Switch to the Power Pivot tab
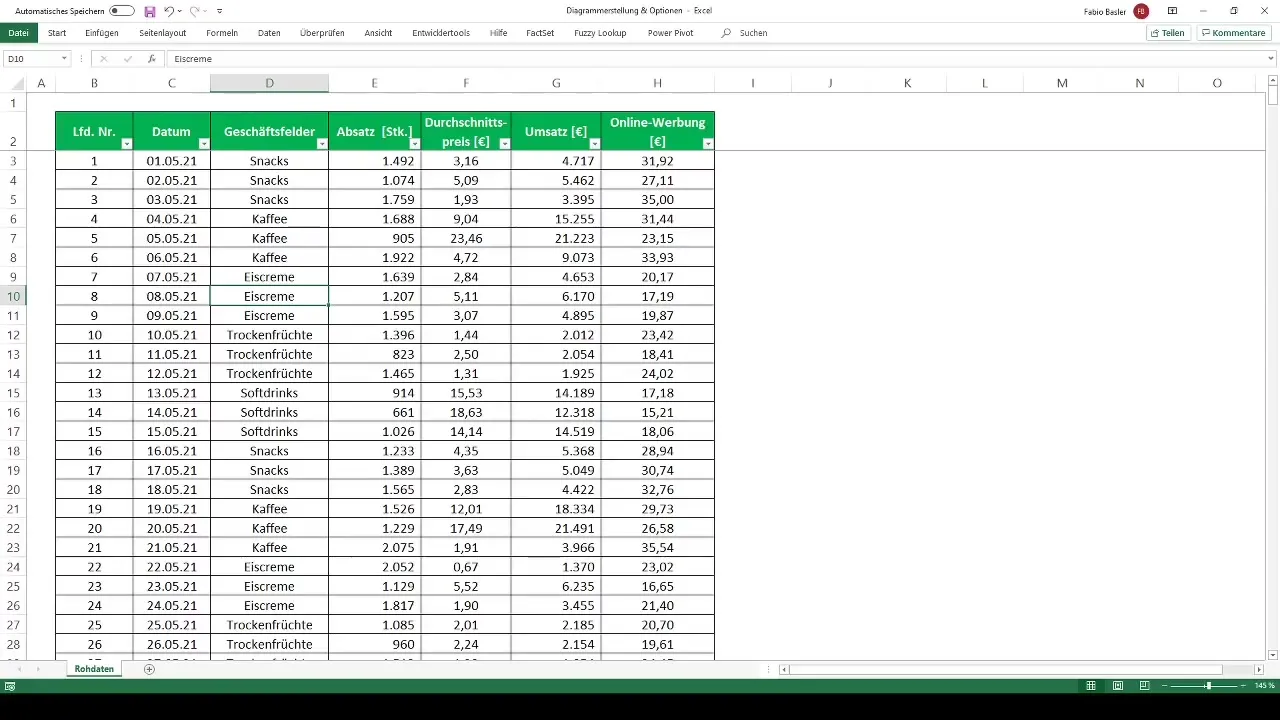This screenshot has width=1280, height=720. pos(670,33)
